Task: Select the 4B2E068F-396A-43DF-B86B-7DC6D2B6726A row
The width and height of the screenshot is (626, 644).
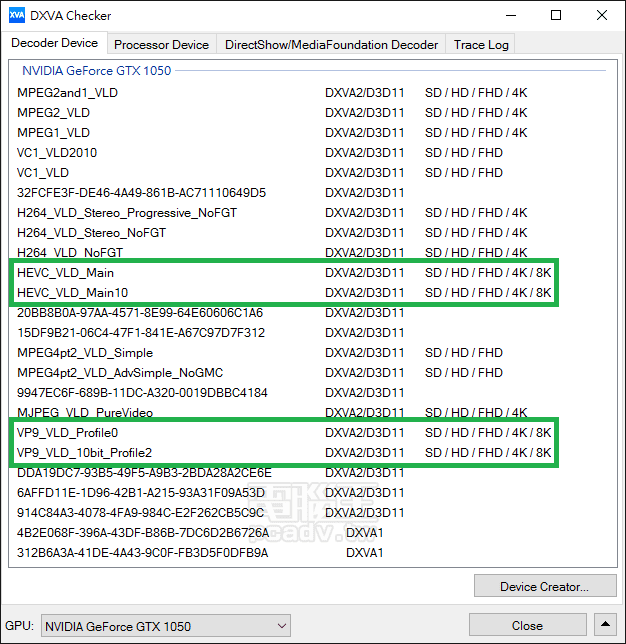Action: click(313, 533)
